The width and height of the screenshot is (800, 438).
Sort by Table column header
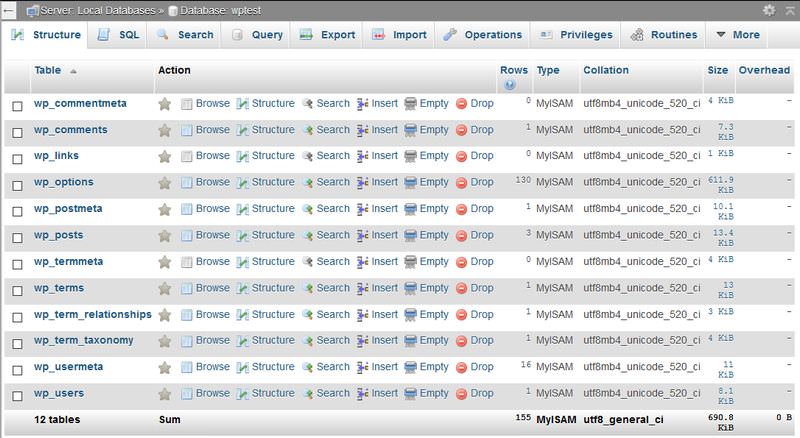tap(47, 70)
